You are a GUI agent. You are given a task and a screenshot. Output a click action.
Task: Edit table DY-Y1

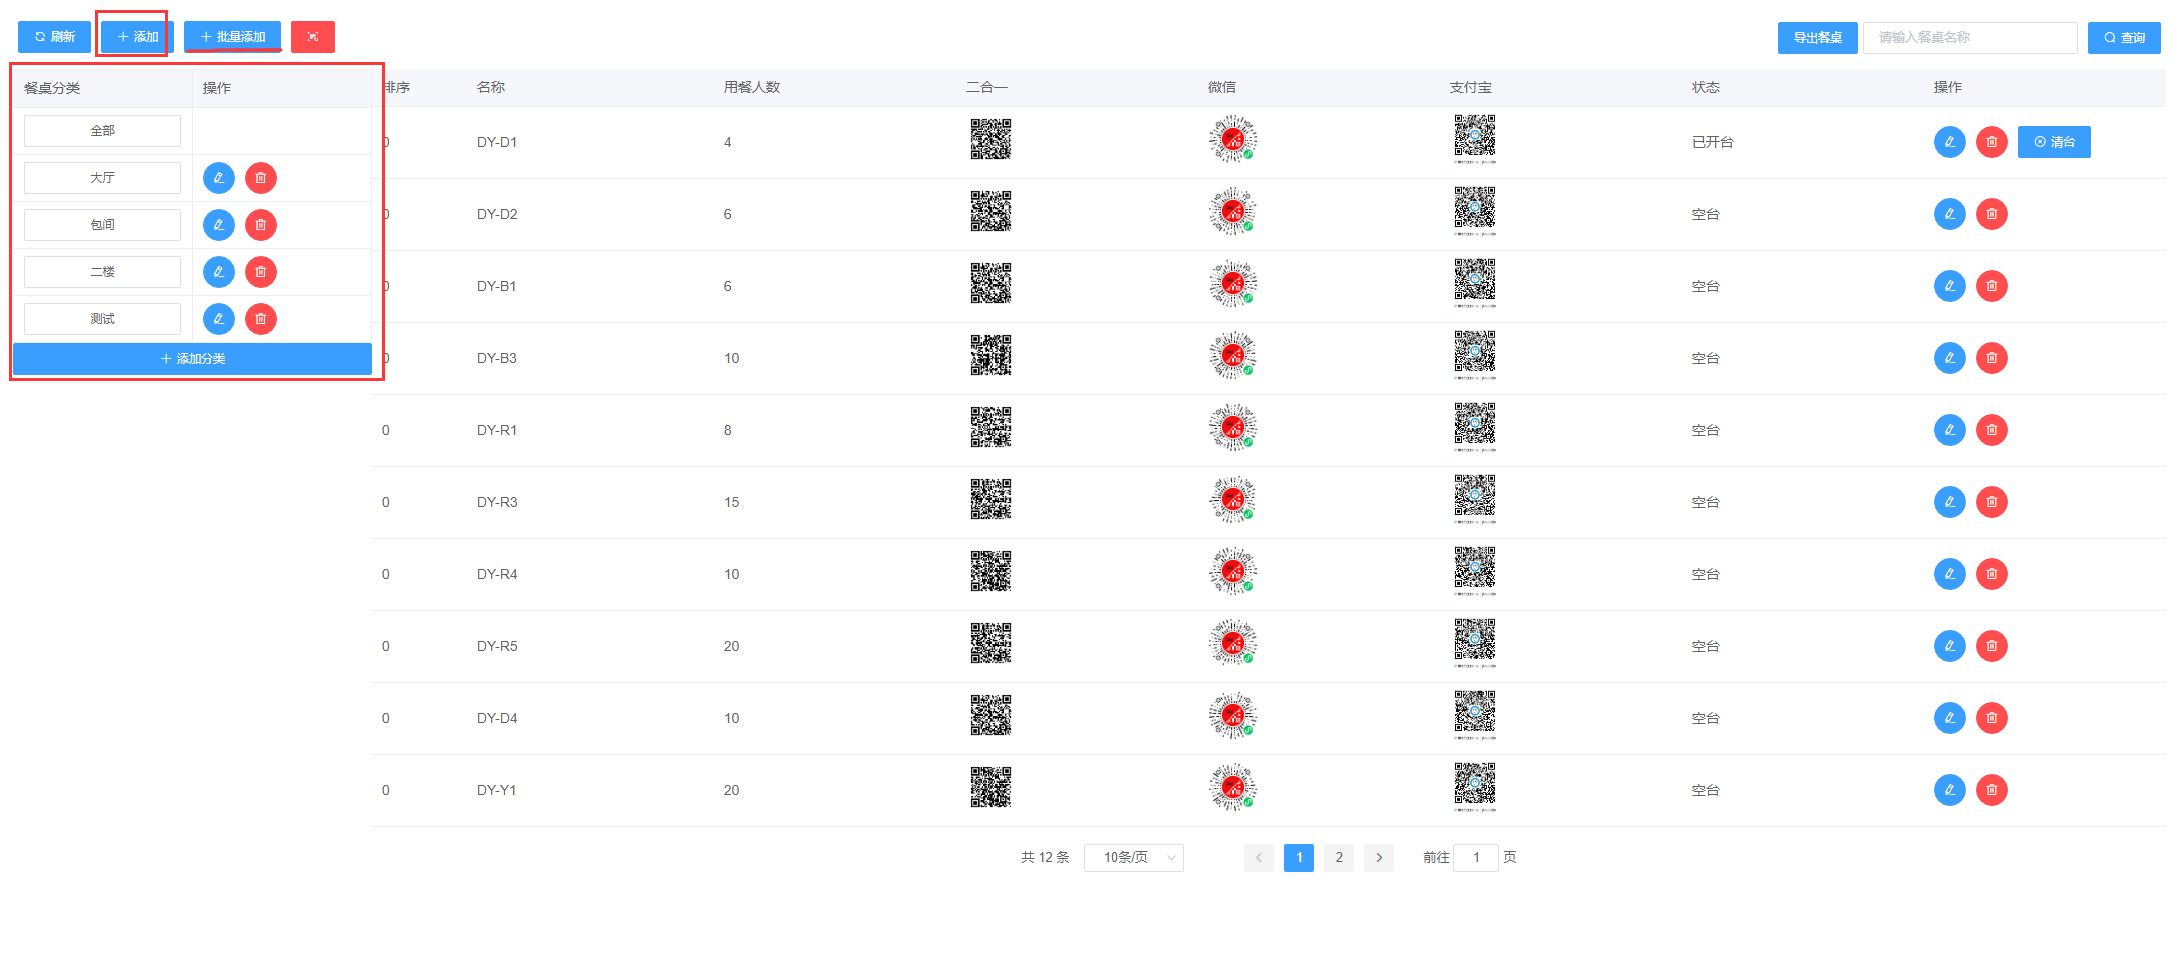click(x=1950, y=790)
